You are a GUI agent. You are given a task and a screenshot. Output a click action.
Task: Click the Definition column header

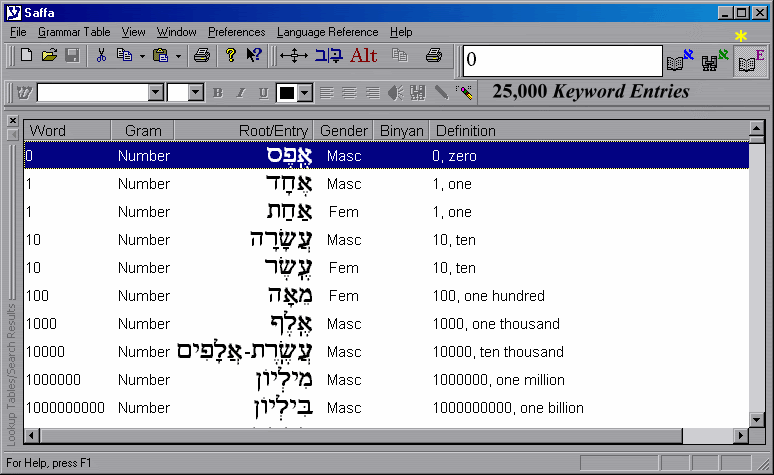(x=589, y=131)
